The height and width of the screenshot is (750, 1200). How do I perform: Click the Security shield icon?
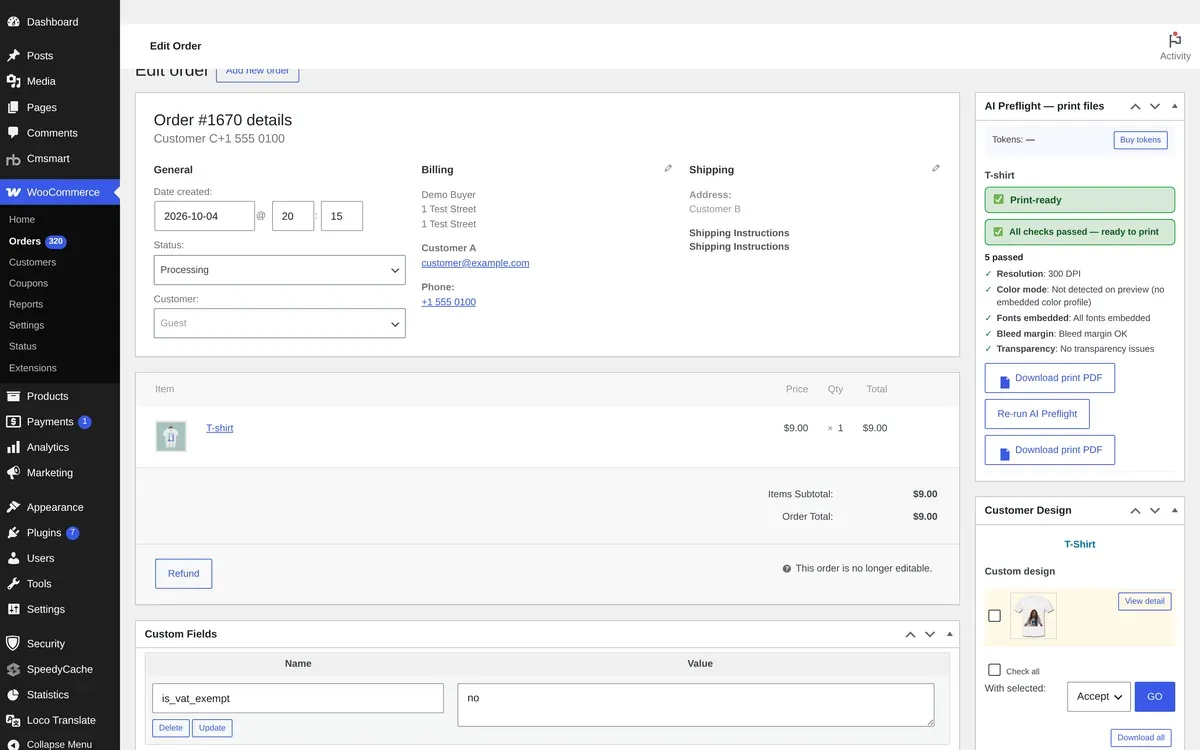[x=13, y=643]
